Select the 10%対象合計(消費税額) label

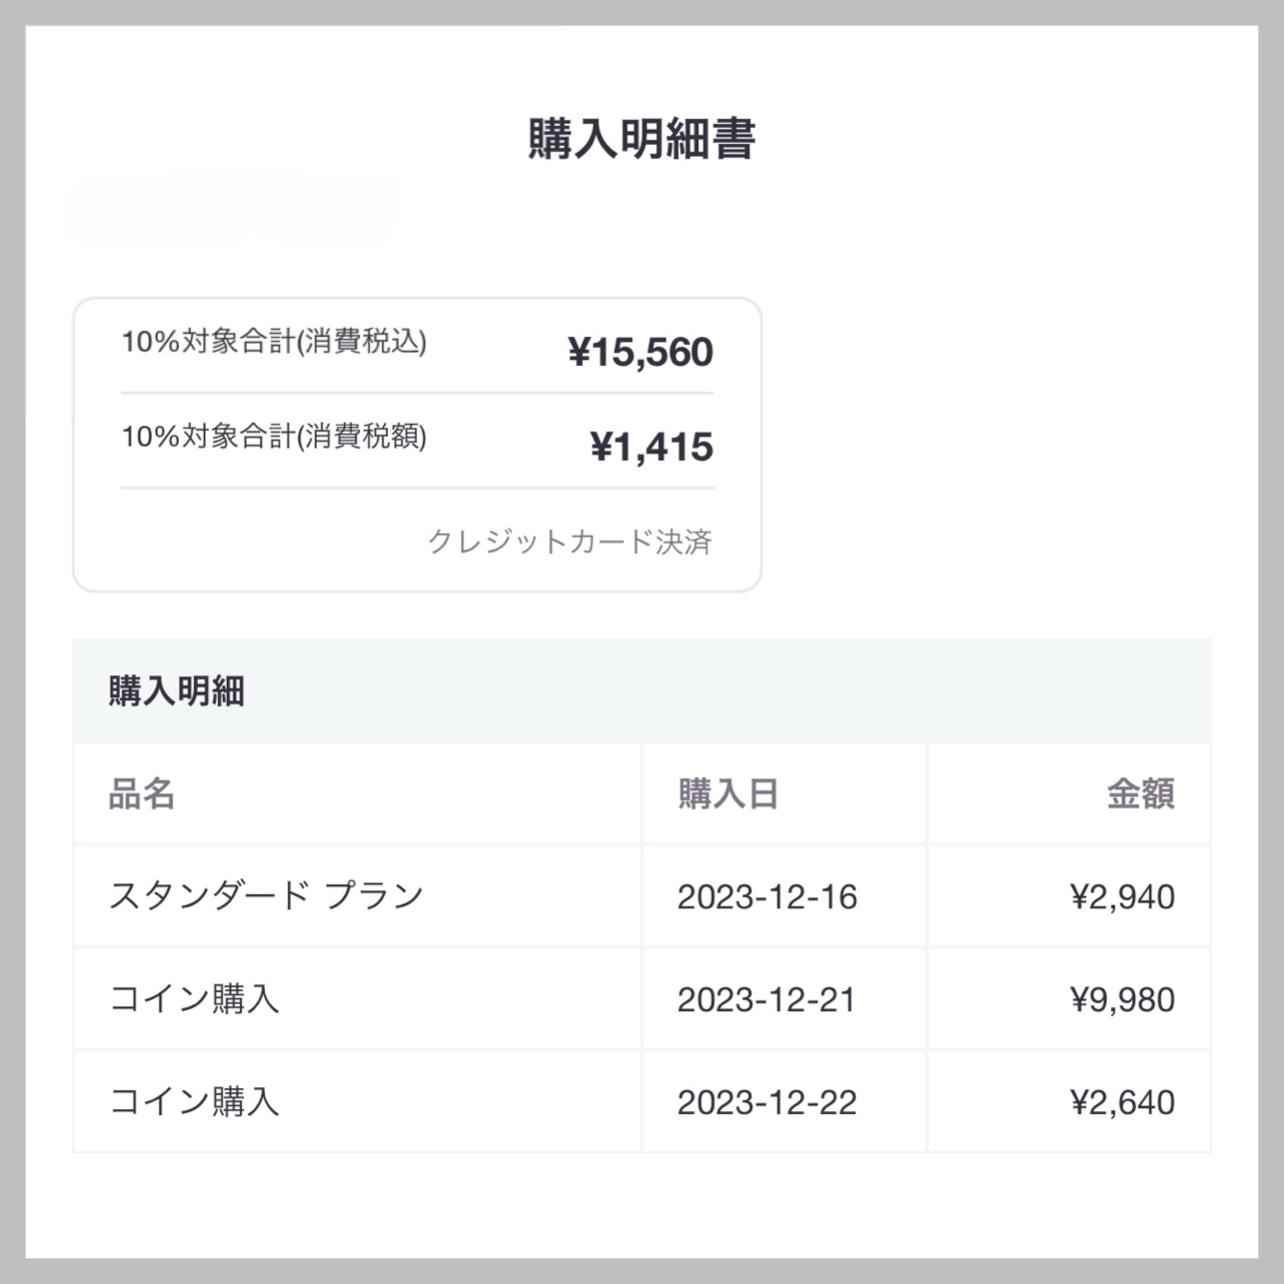pos(274,437)
